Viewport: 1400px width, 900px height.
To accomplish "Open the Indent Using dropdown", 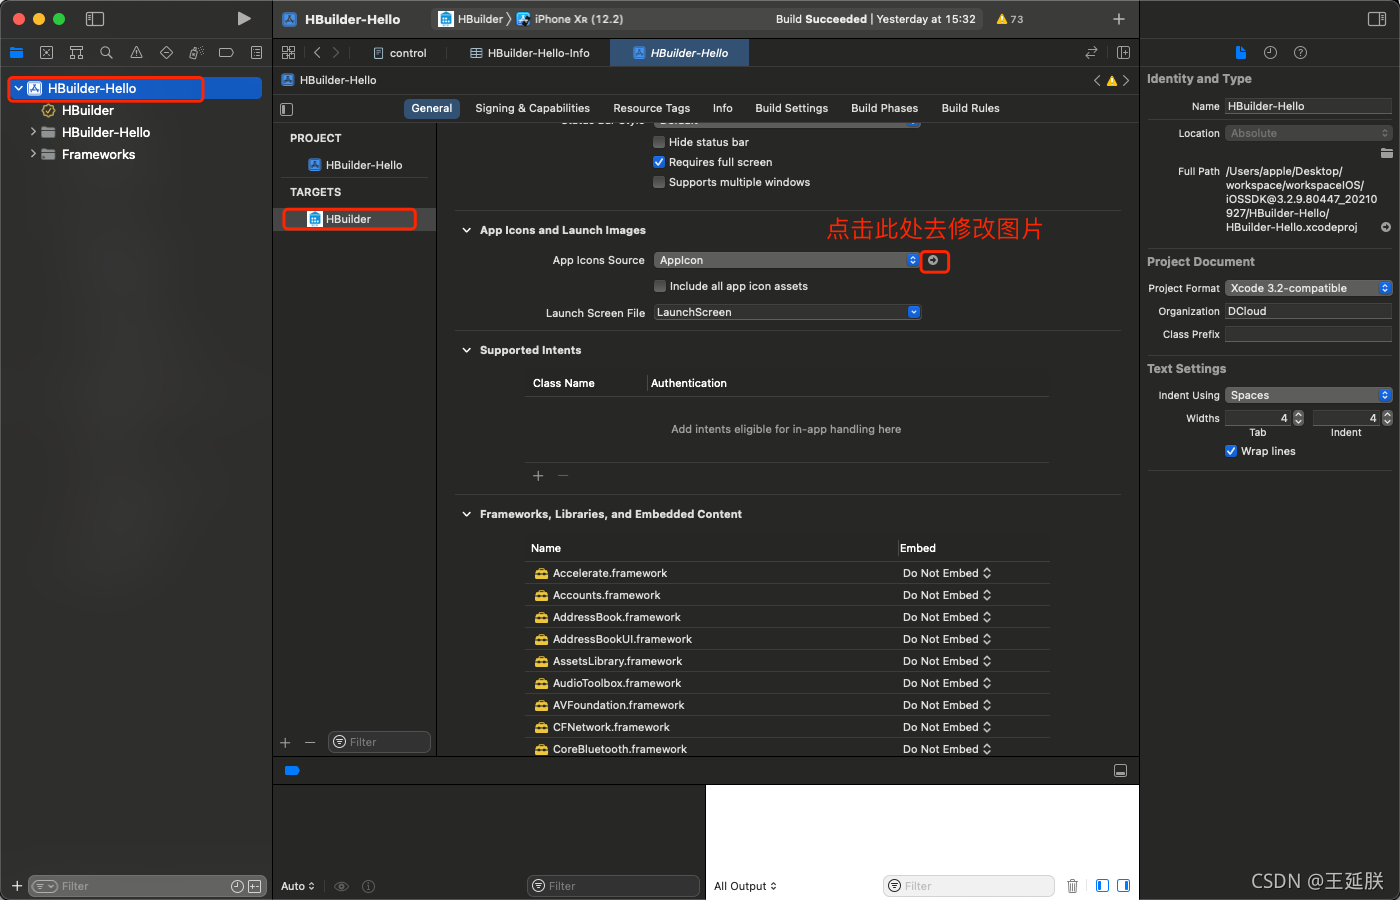I will tap(1308, 395).
